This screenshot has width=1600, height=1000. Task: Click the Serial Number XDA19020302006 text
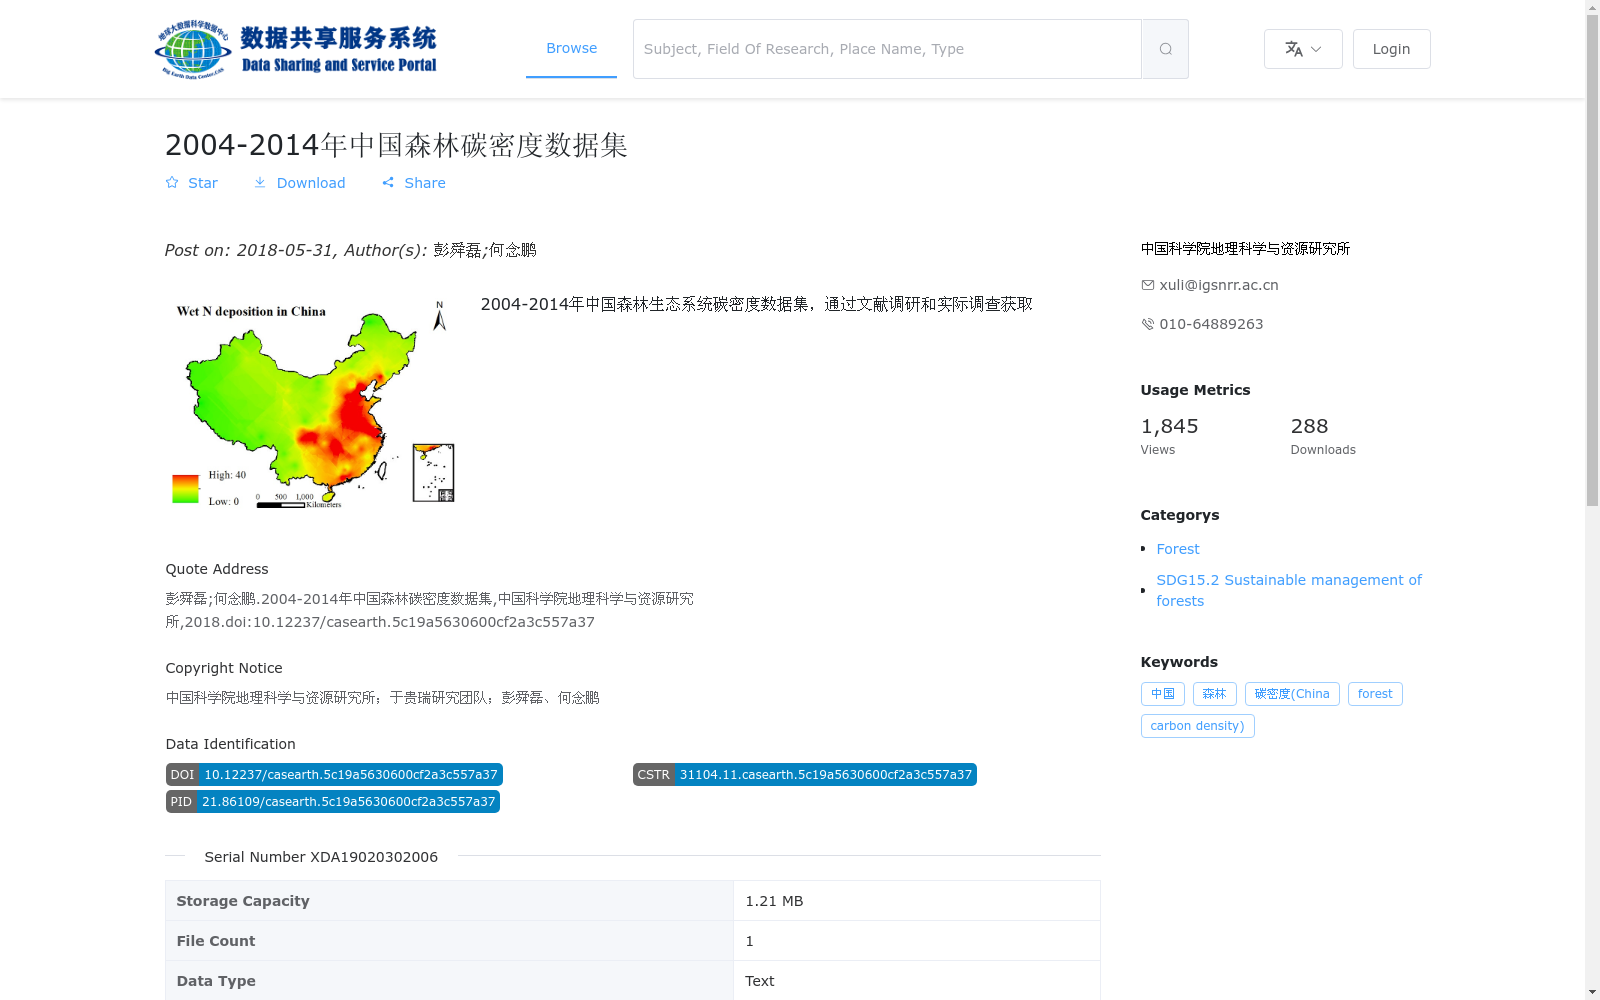(x=321, y=857)
